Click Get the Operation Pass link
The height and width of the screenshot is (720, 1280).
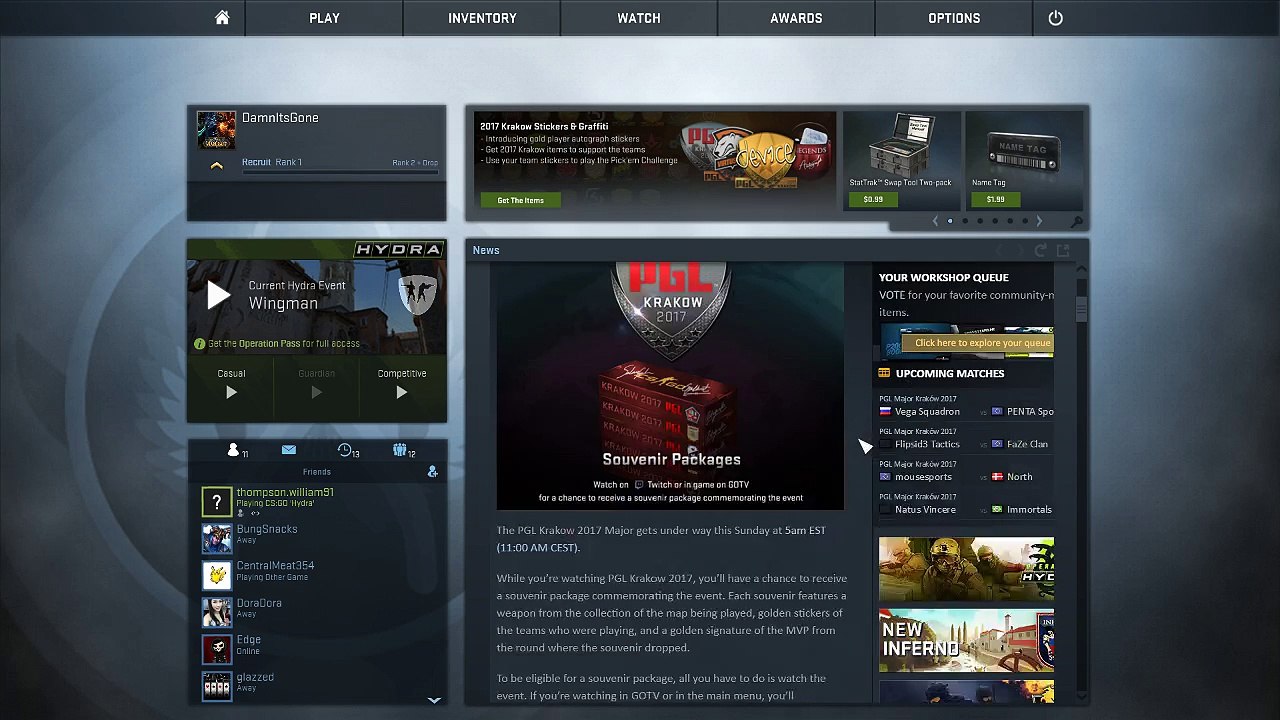(284, 344)
